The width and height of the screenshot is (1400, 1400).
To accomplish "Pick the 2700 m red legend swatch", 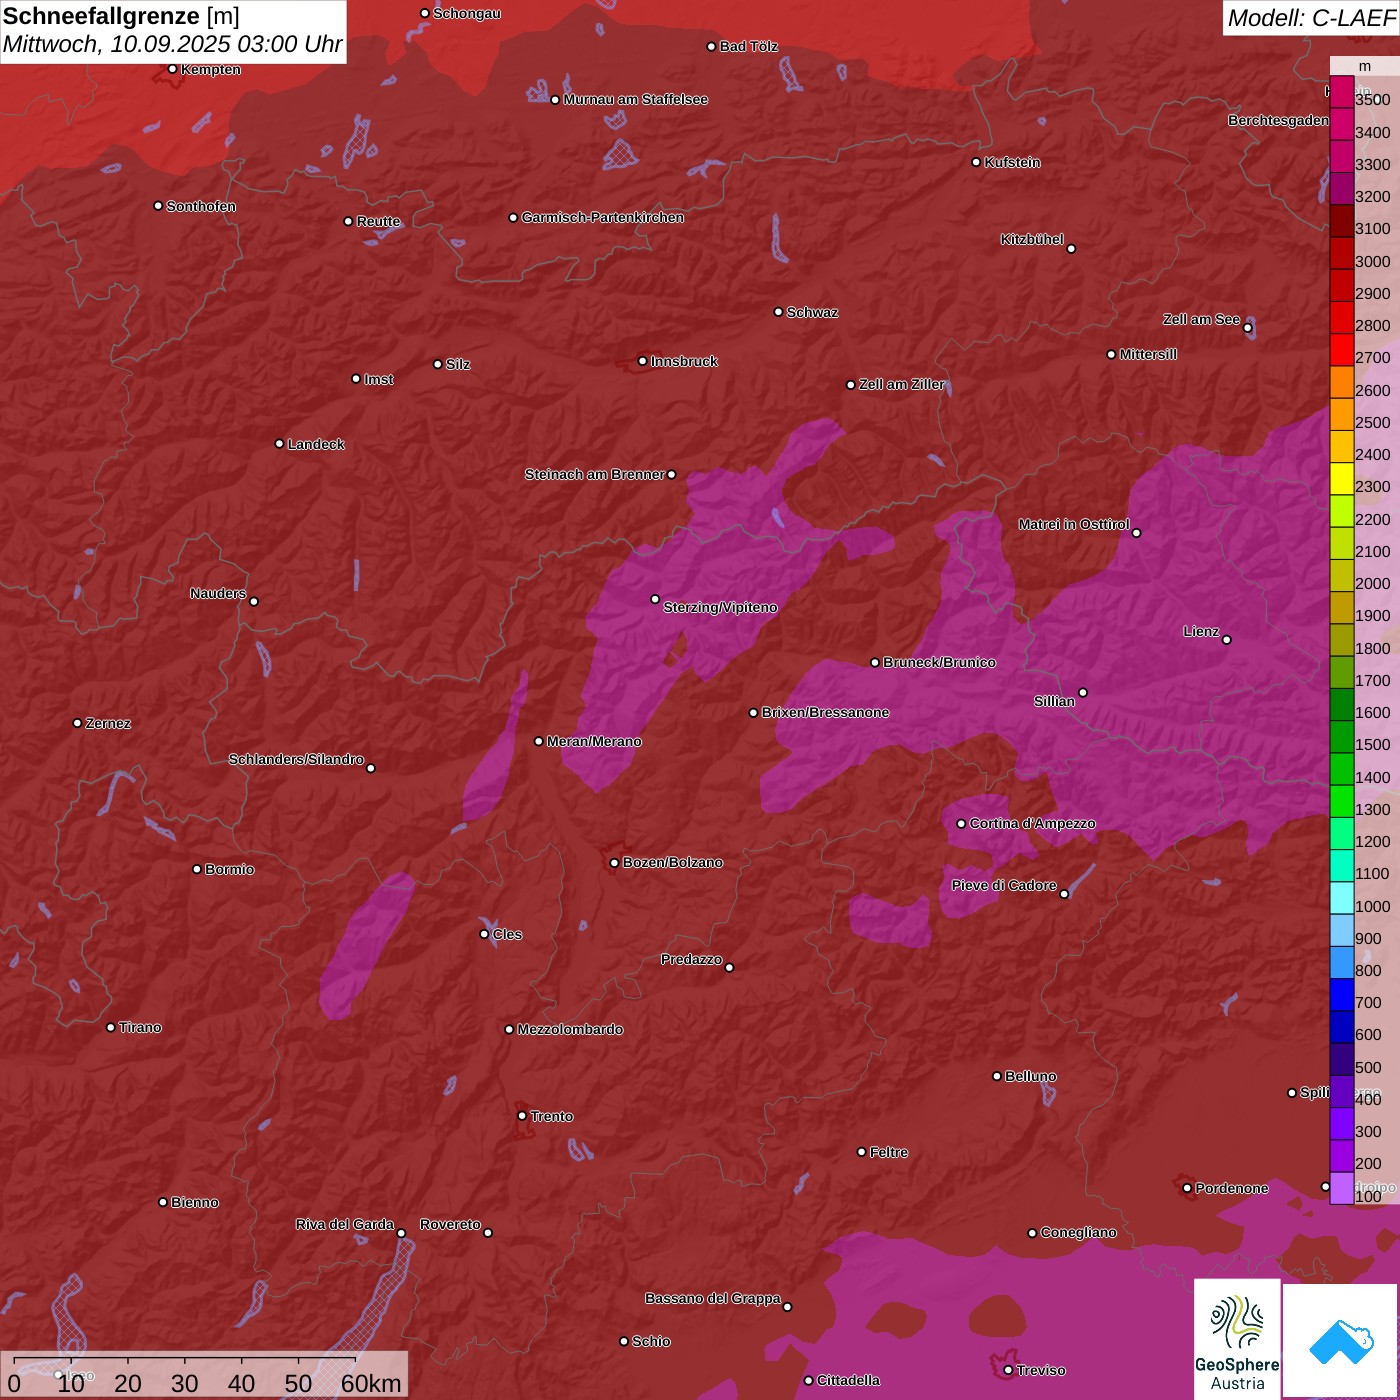I will click(1342, 350).
